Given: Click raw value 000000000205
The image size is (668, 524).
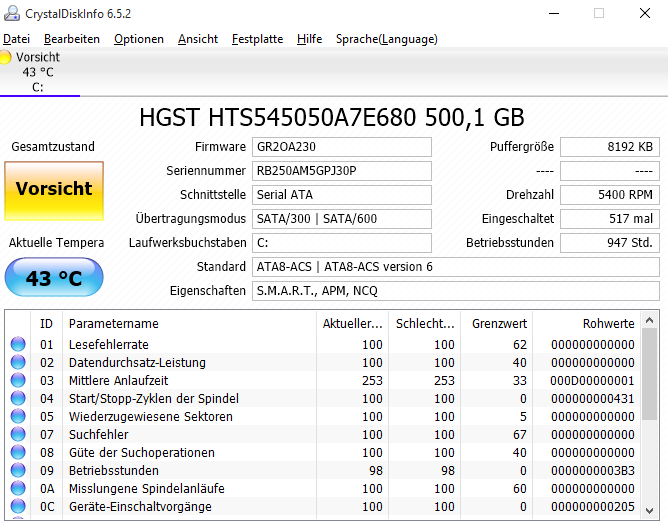Looking at the screenshot, I should tap(592, 506).
